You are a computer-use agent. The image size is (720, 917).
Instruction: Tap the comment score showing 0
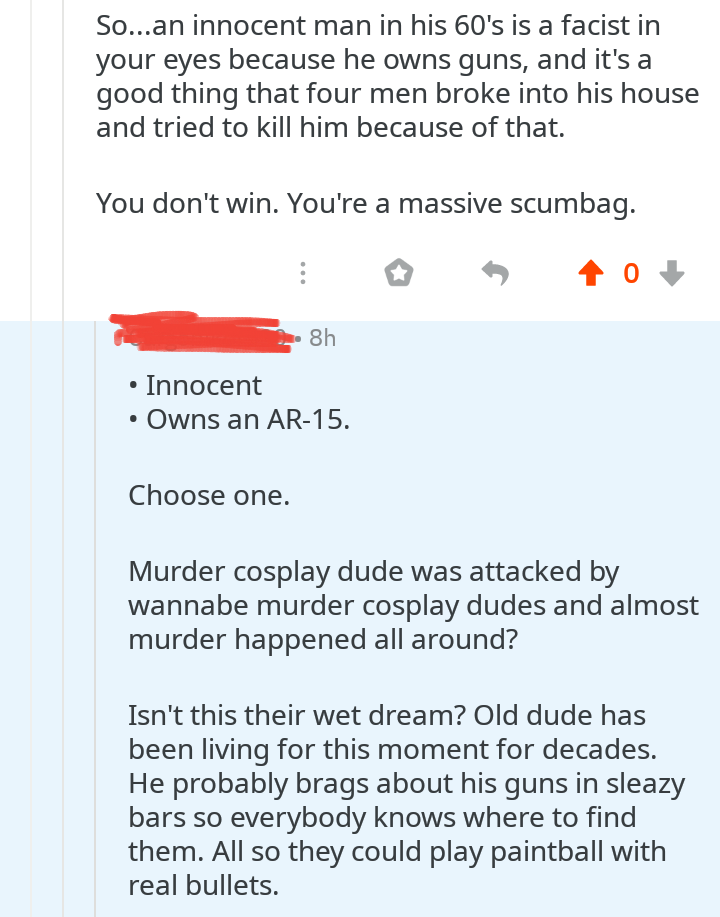[630, 273]
